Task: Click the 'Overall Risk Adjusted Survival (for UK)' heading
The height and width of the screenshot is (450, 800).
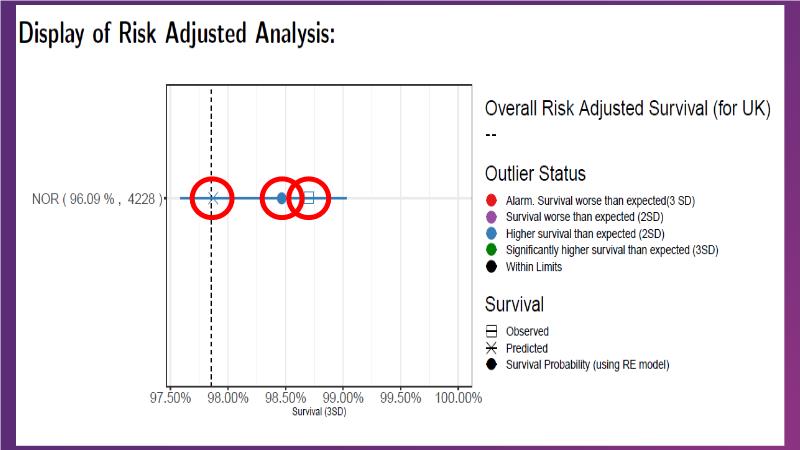Action: click(627, 110)
